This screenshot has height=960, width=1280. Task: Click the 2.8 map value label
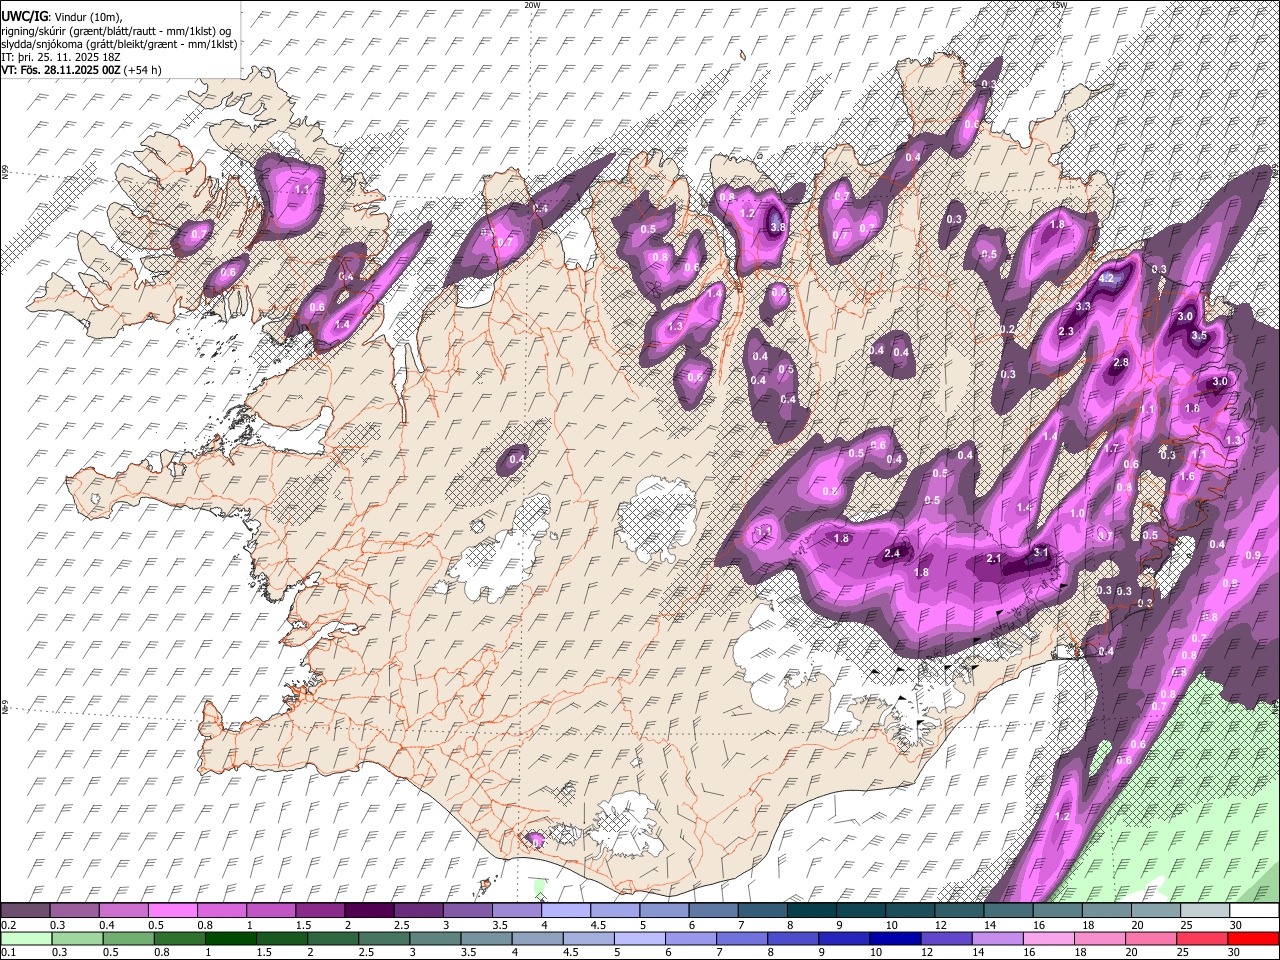coord(1121,362)
